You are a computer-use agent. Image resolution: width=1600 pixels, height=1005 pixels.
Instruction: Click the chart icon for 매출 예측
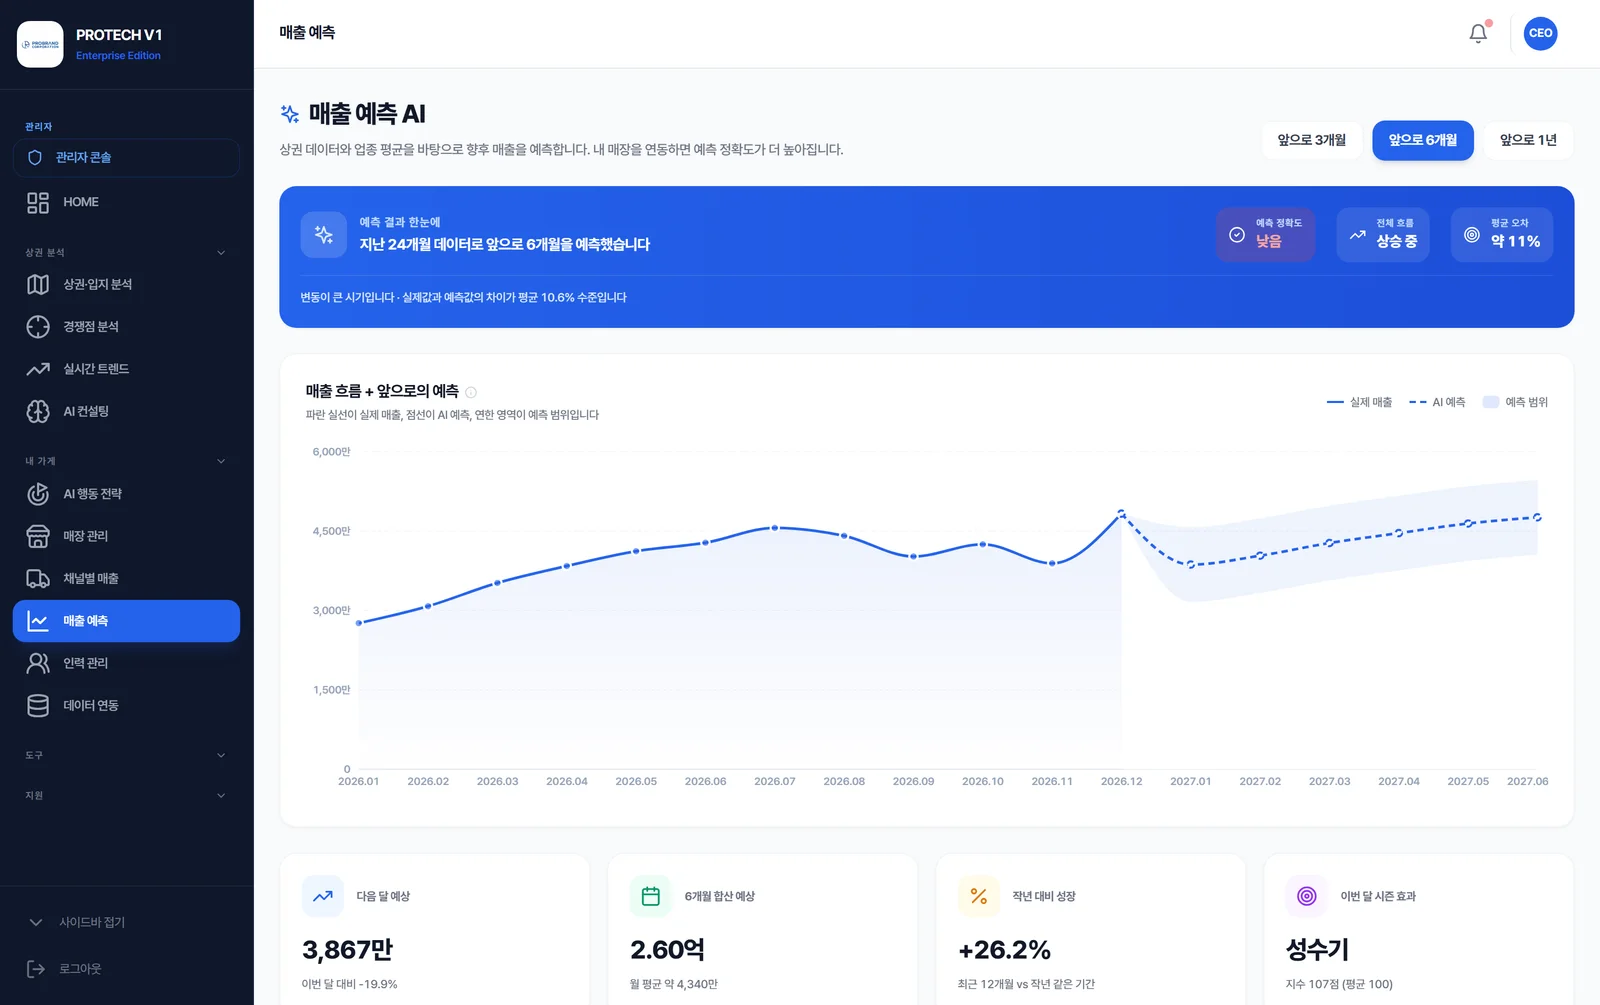[x=38, y=621]
